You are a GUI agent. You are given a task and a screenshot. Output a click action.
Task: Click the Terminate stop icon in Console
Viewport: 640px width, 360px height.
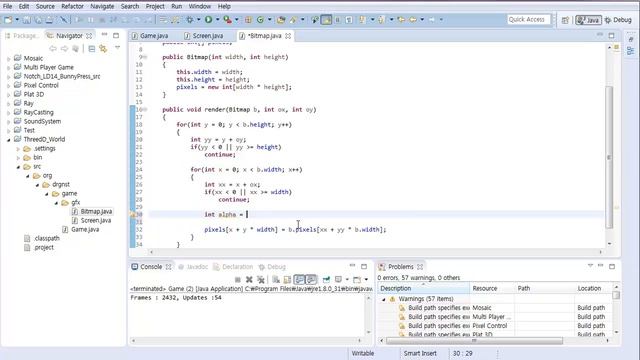point(238,280)
